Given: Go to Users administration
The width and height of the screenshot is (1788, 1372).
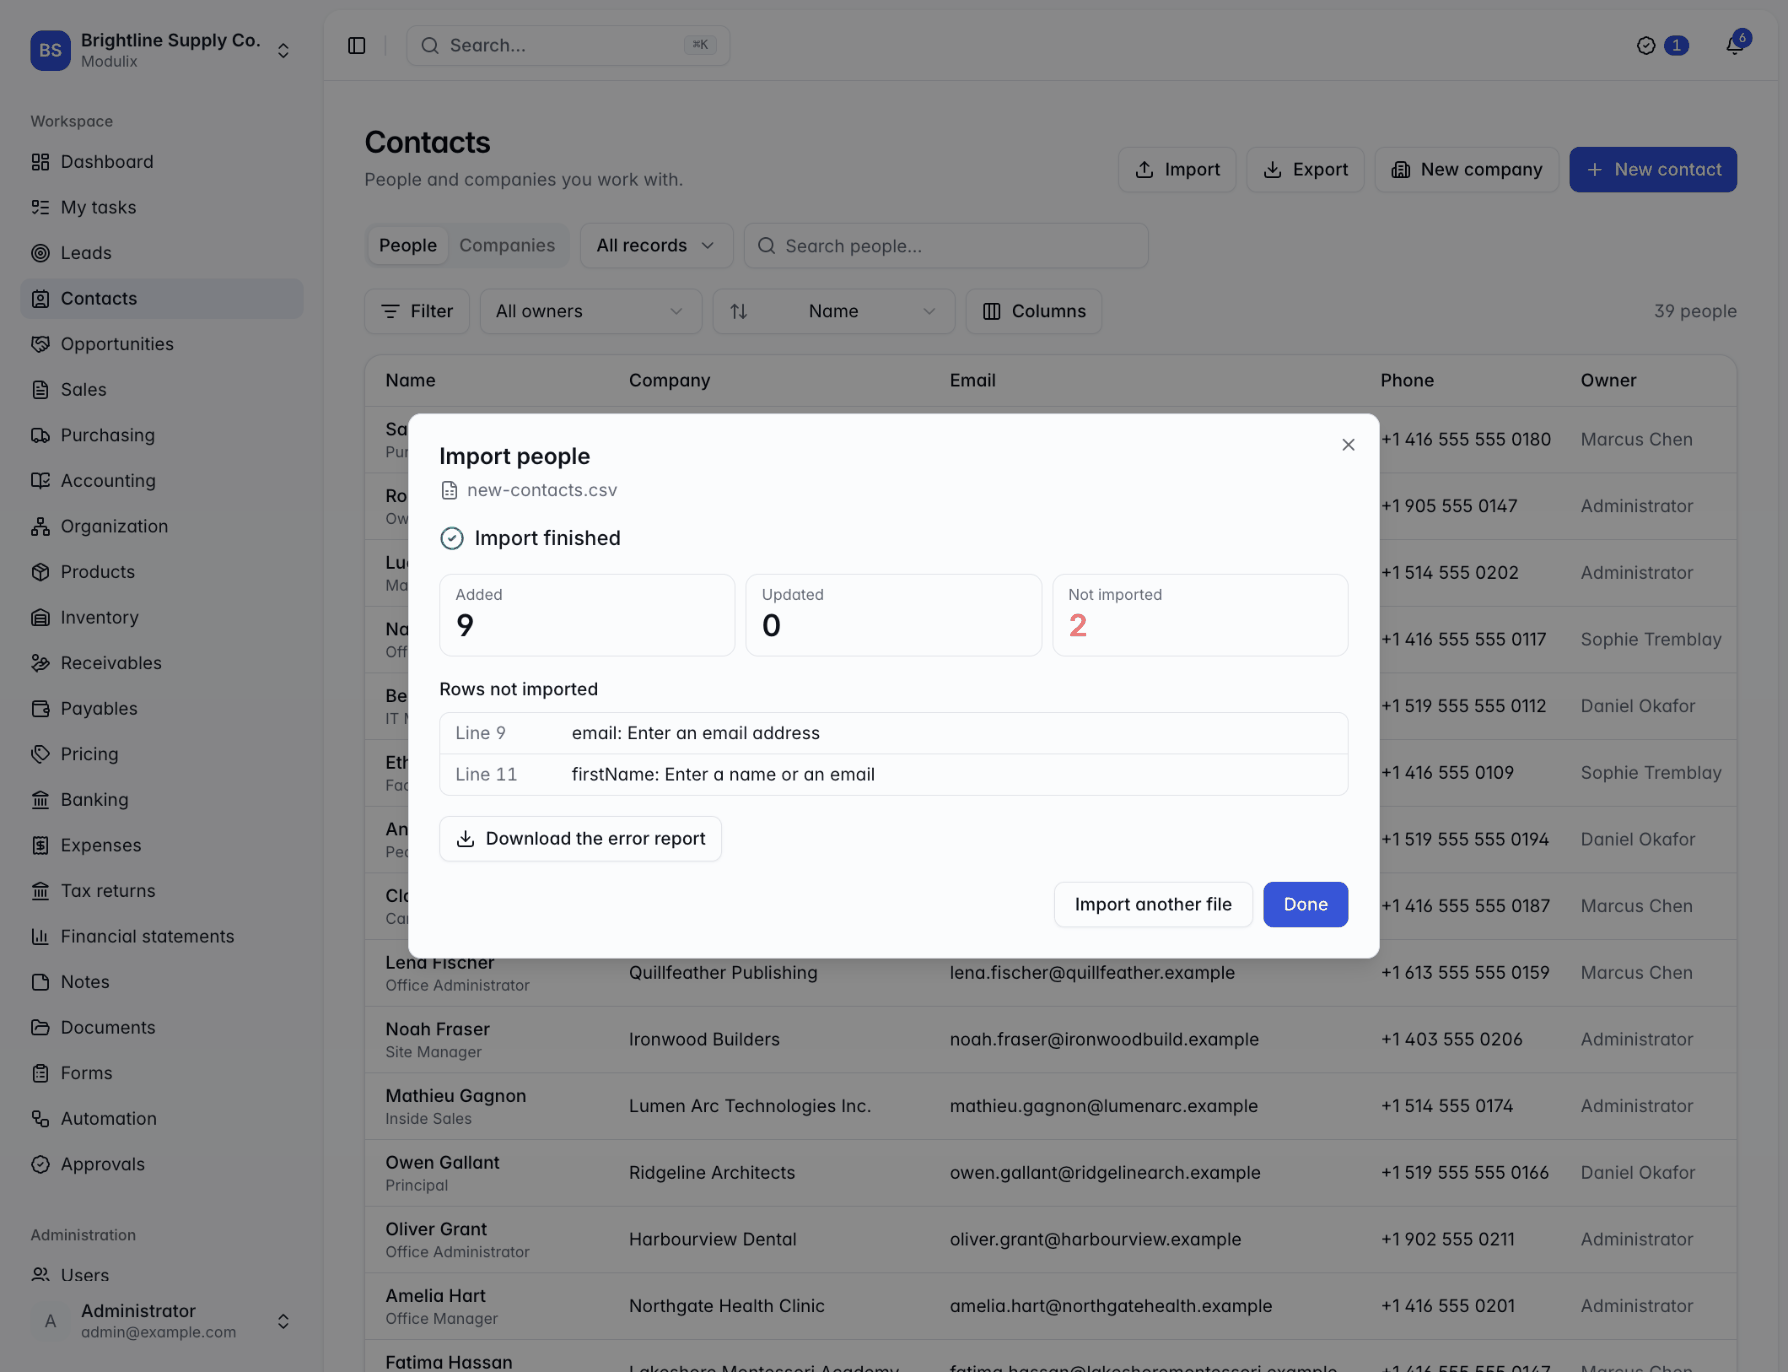Looking at the screenshot, I should point(161,1275).
